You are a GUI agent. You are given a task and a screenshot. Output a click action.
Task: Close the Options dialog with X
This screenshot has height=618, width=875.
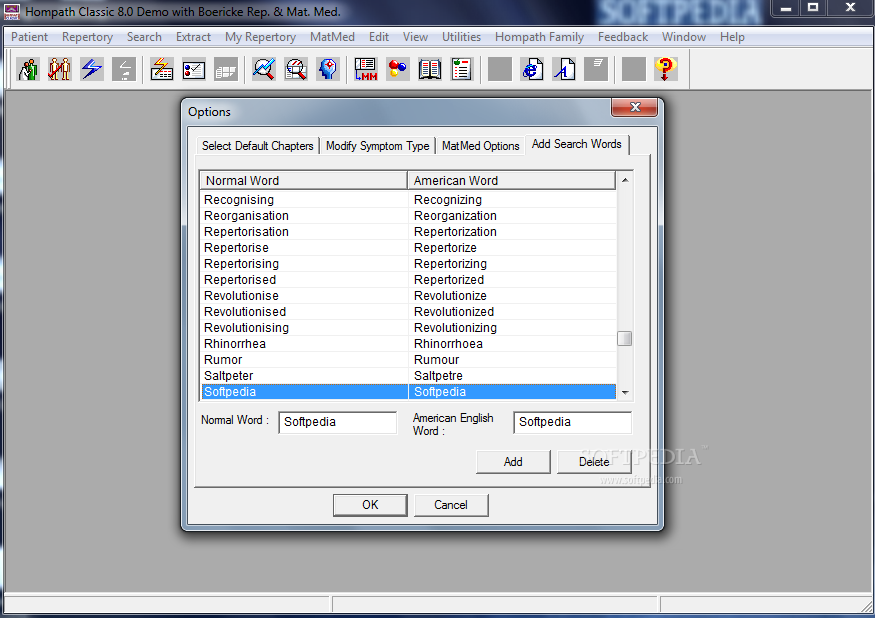[x=634, y=107]
